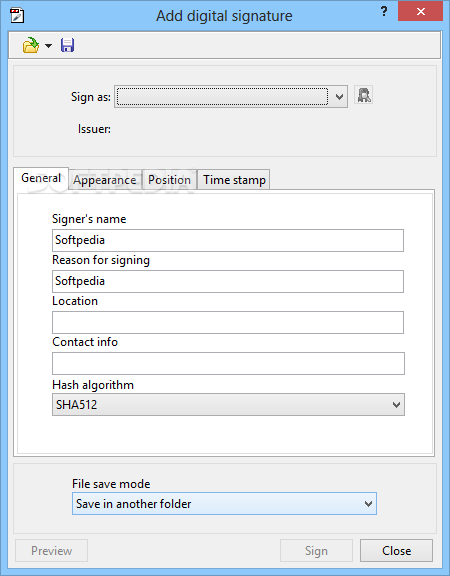Click the empty Location input field

[x=228, y=323]
